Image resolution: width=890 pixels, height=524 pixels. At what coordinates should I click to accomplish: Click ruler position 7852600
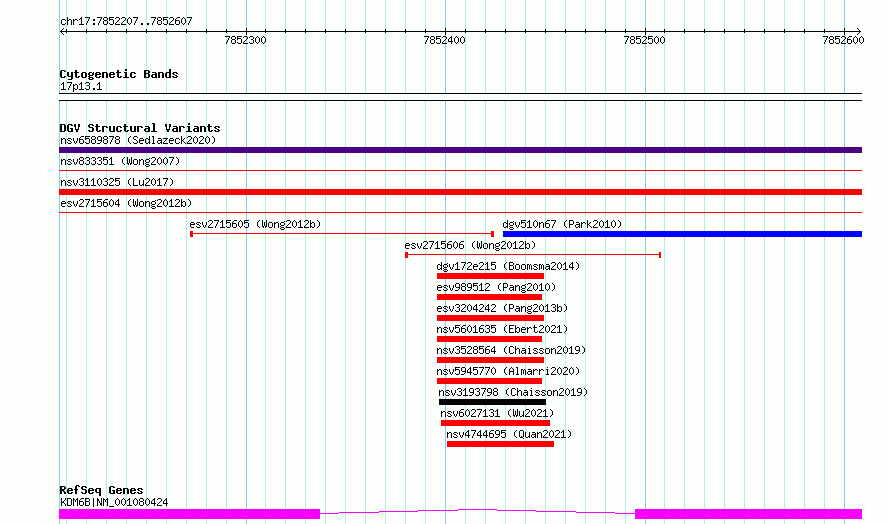coord(843,40)
